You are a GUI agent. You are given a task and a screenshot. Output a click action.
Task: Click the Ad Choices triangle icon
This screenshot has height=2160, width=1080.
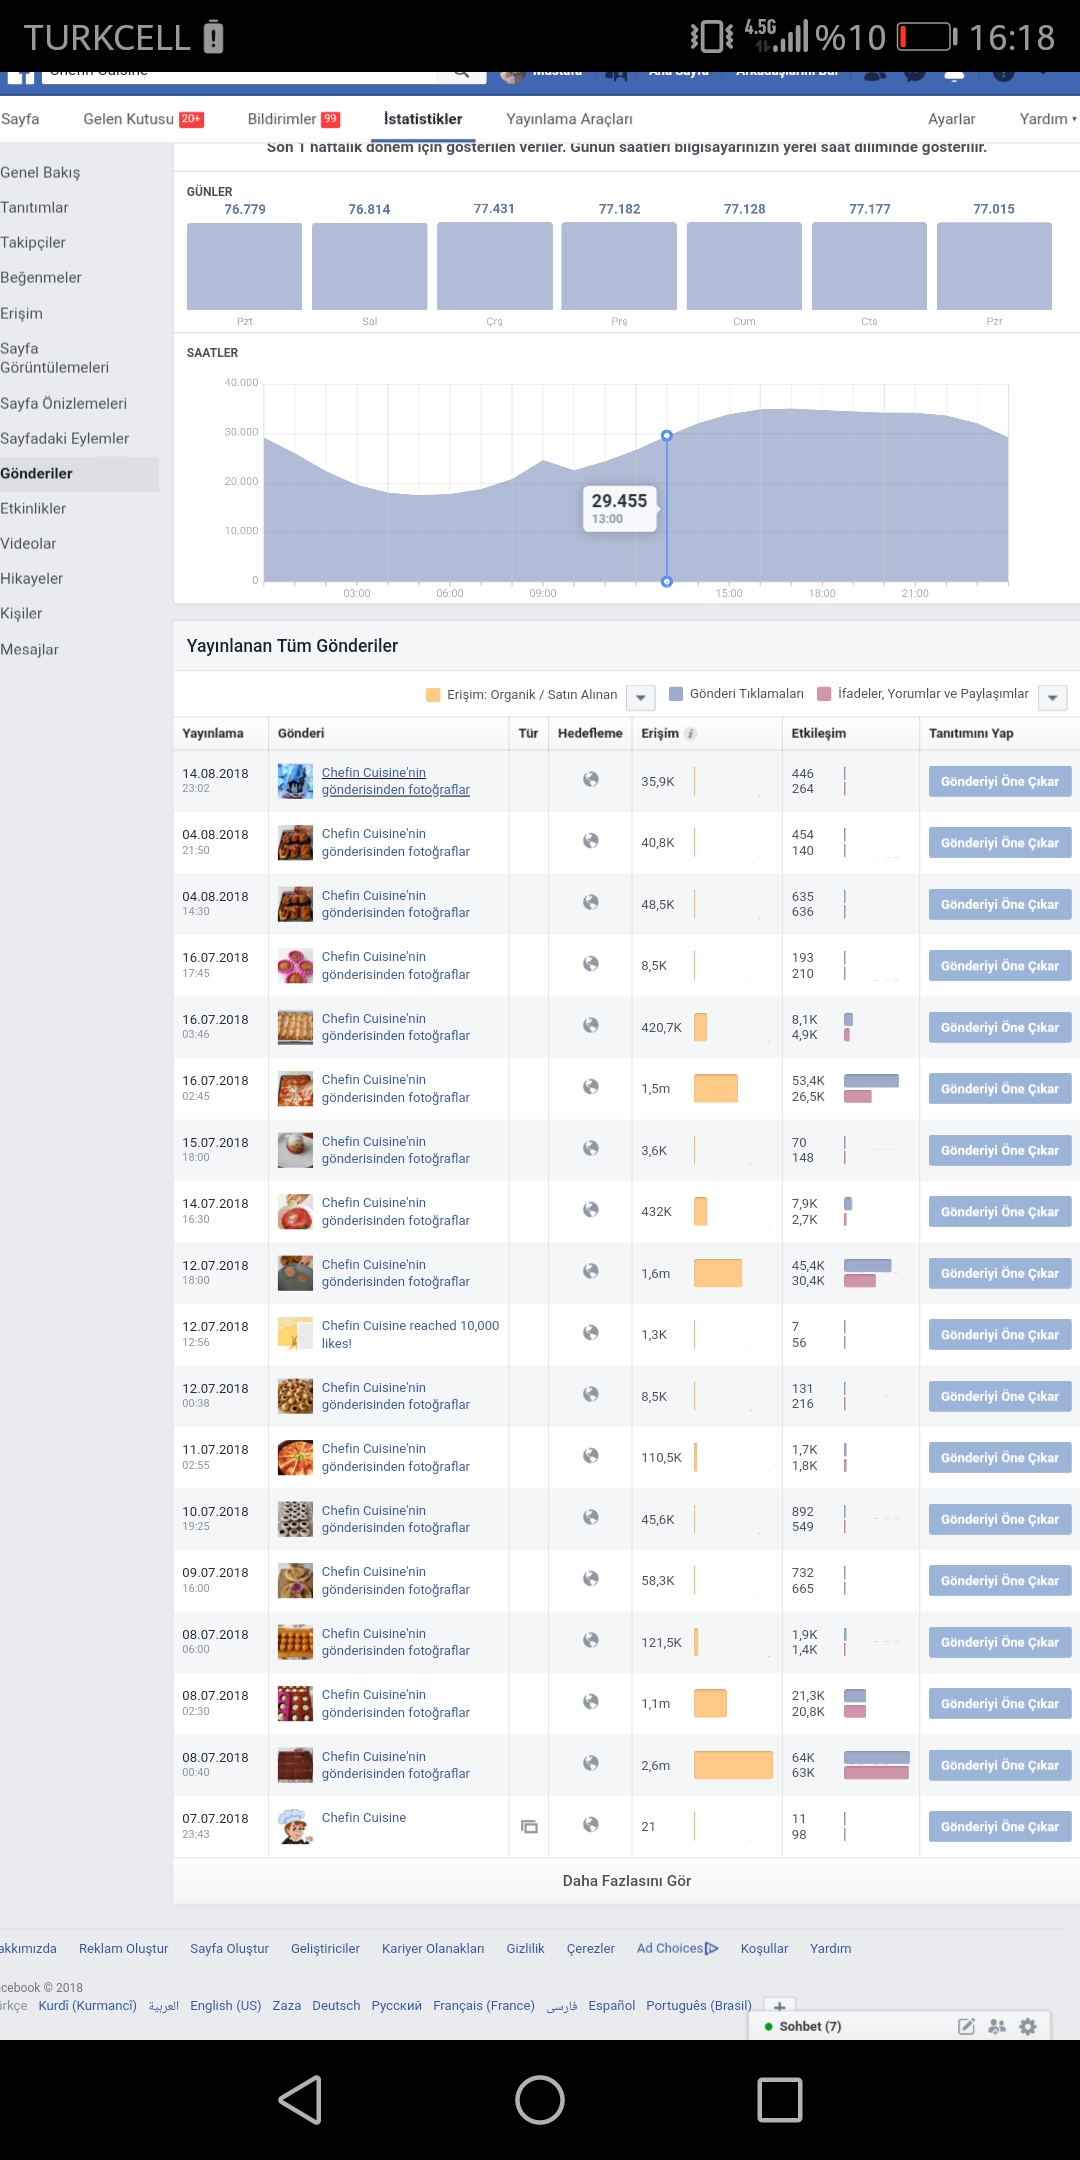pyautogui.click(x=712, y=1948)
